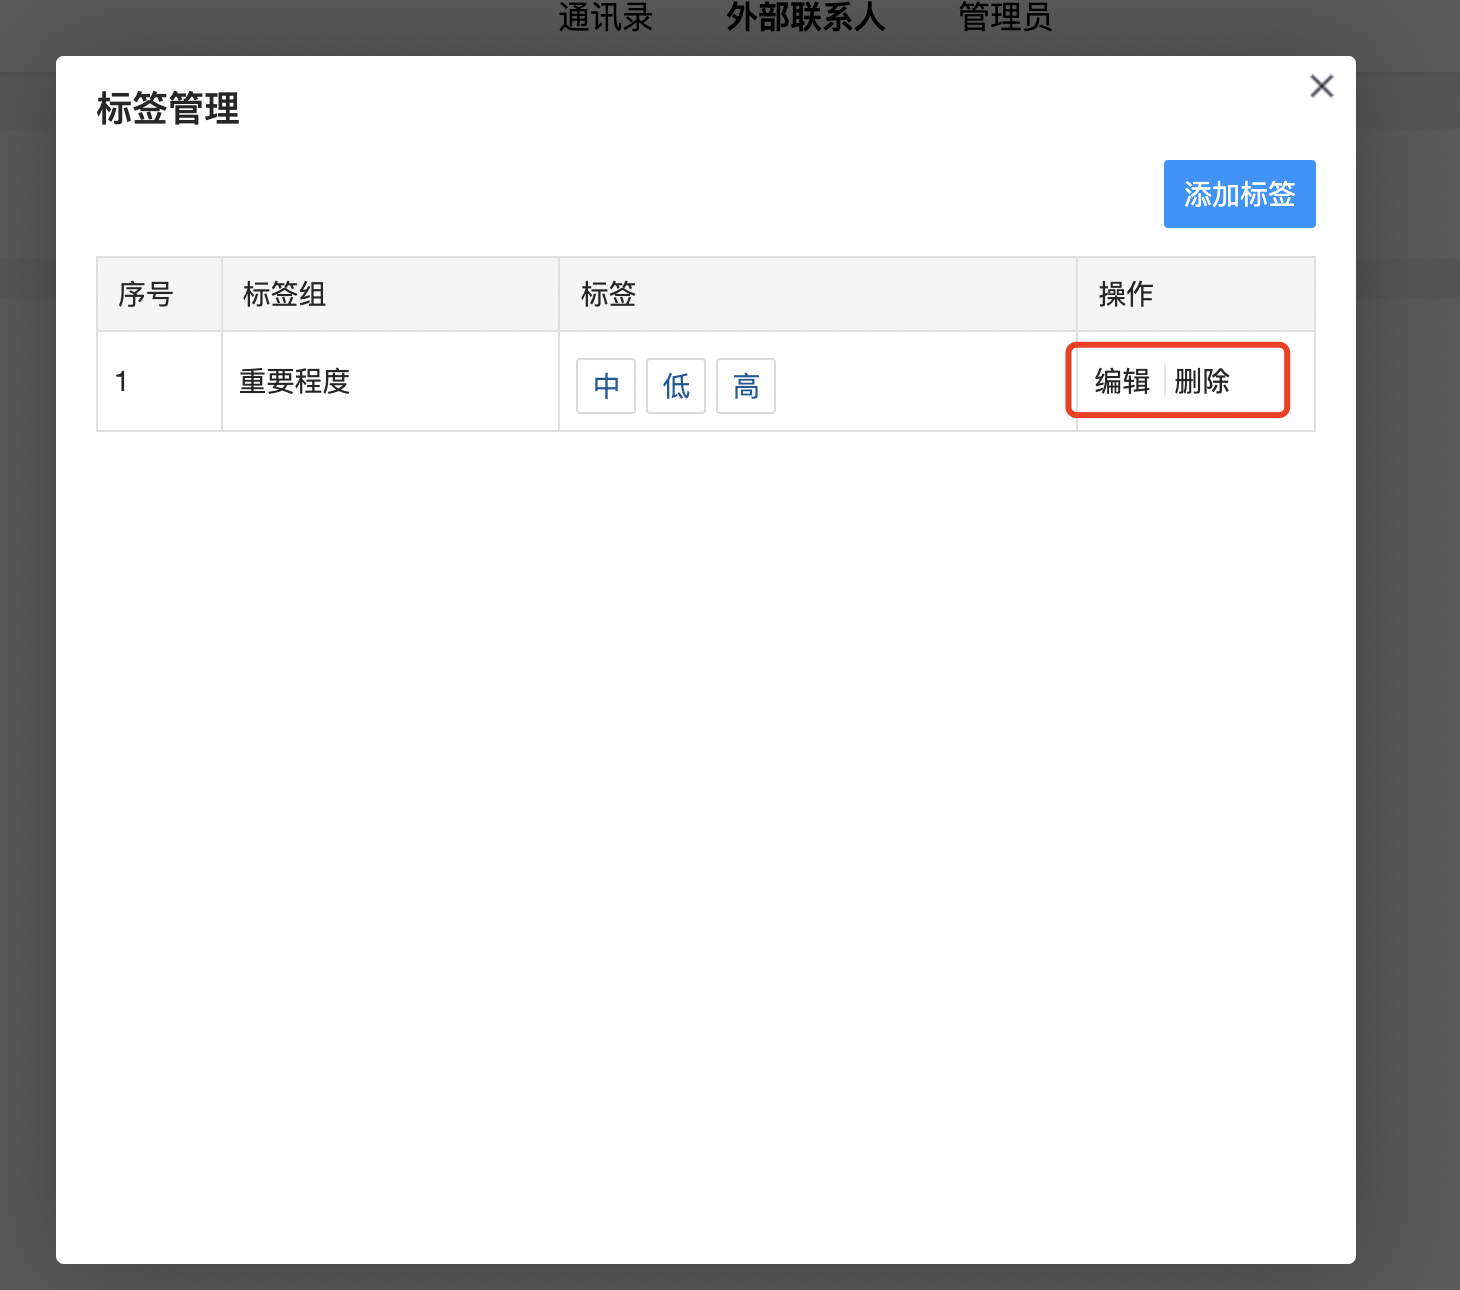Click the 标签 column header

(x=817, y=294)
